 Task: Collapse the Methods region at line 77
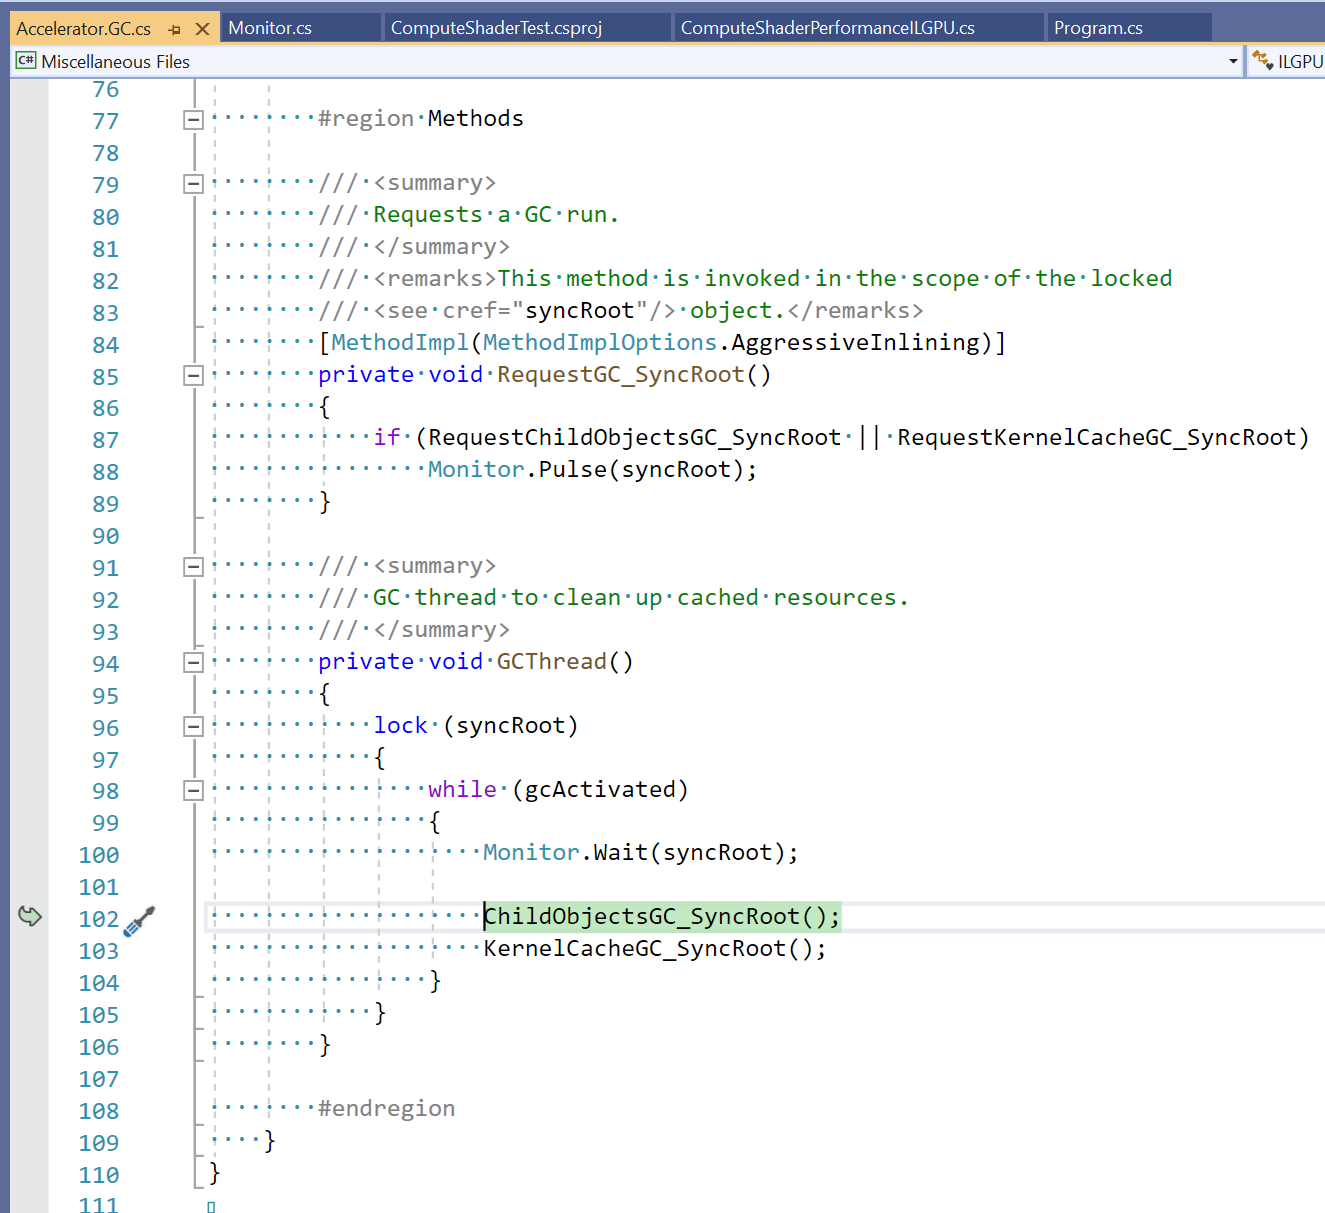point(193,120)
